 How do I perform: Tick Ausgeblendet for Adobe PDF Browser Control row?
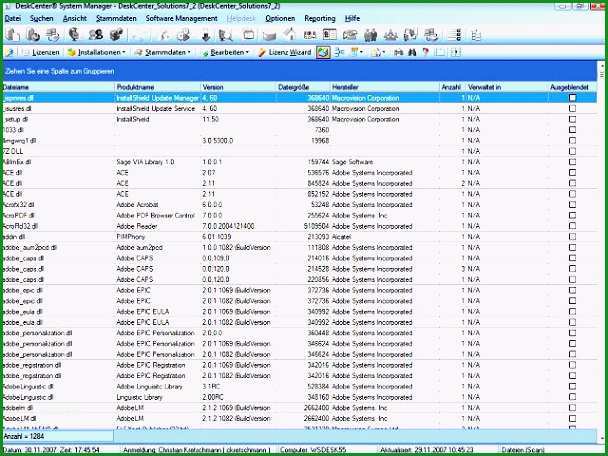pos(572,215)
